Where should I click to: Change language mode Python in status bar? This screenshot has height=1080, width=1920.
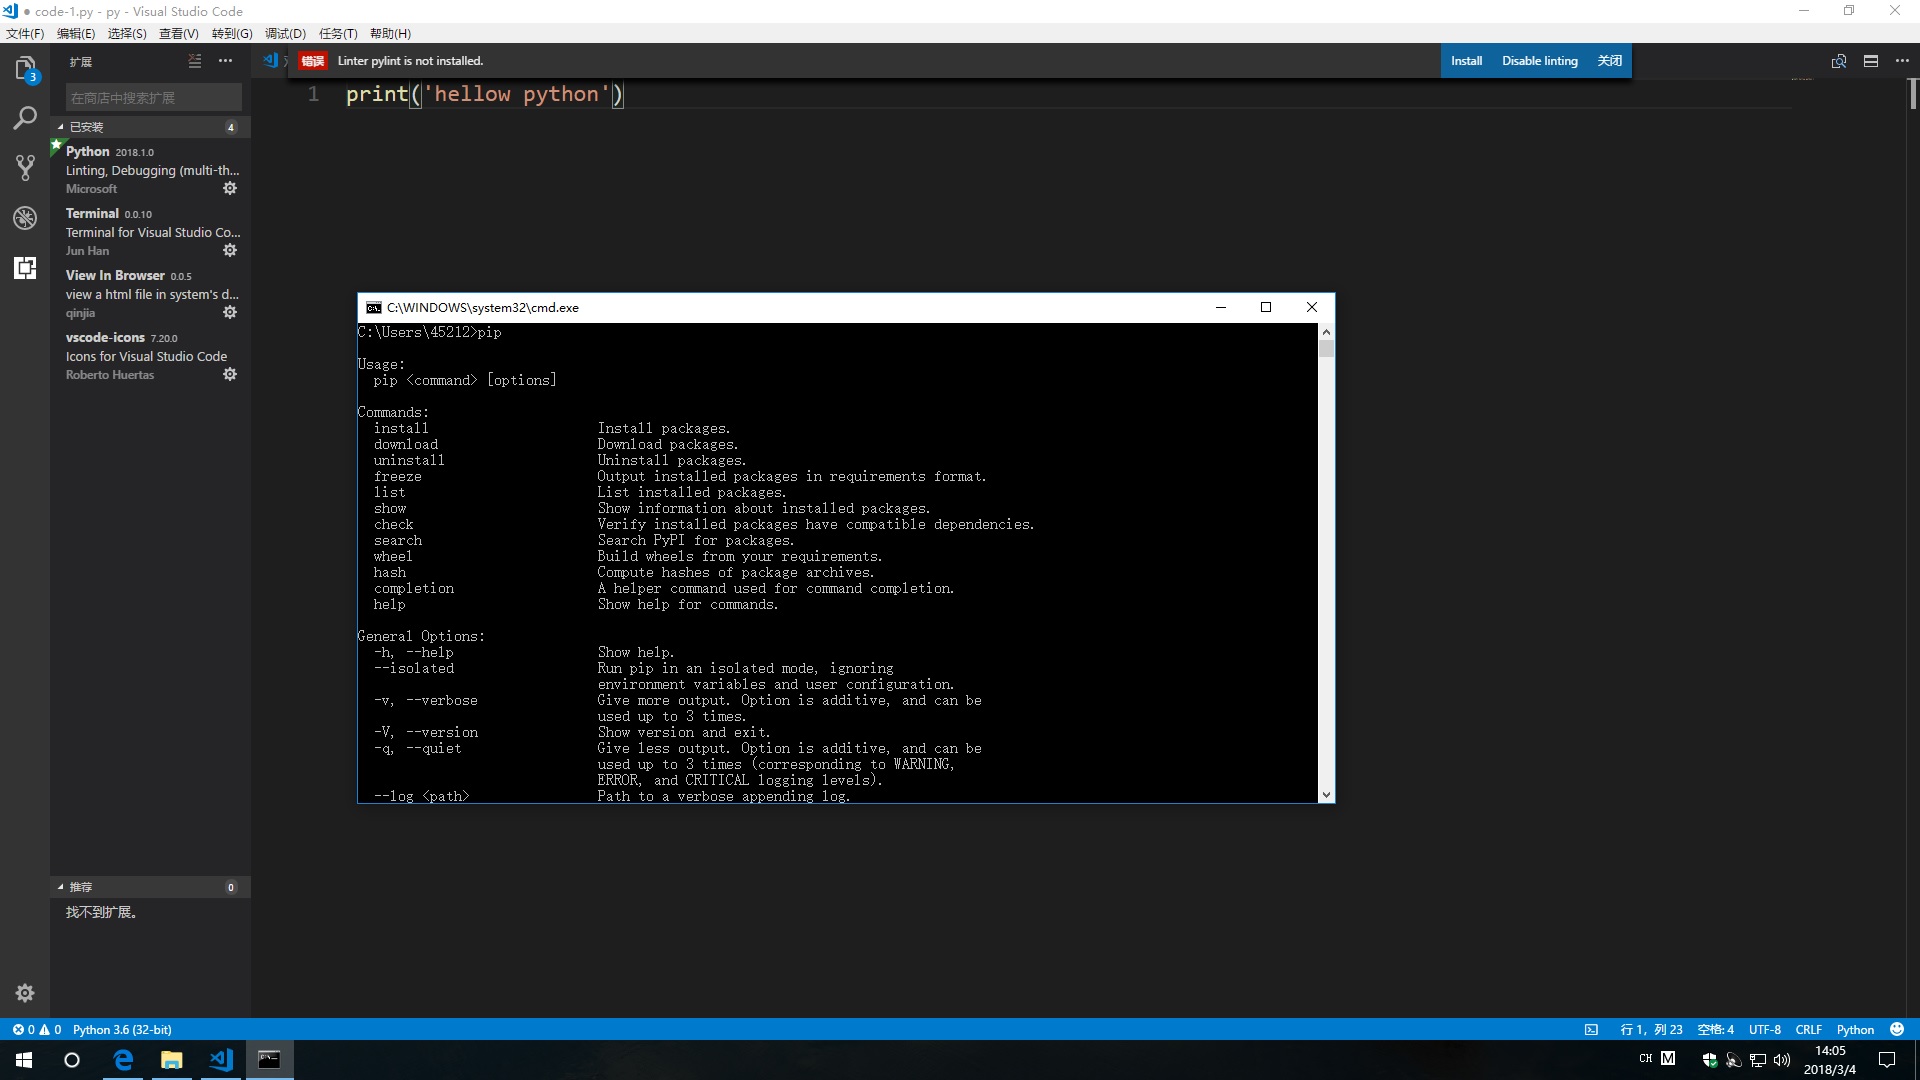coord(1855,1029)
